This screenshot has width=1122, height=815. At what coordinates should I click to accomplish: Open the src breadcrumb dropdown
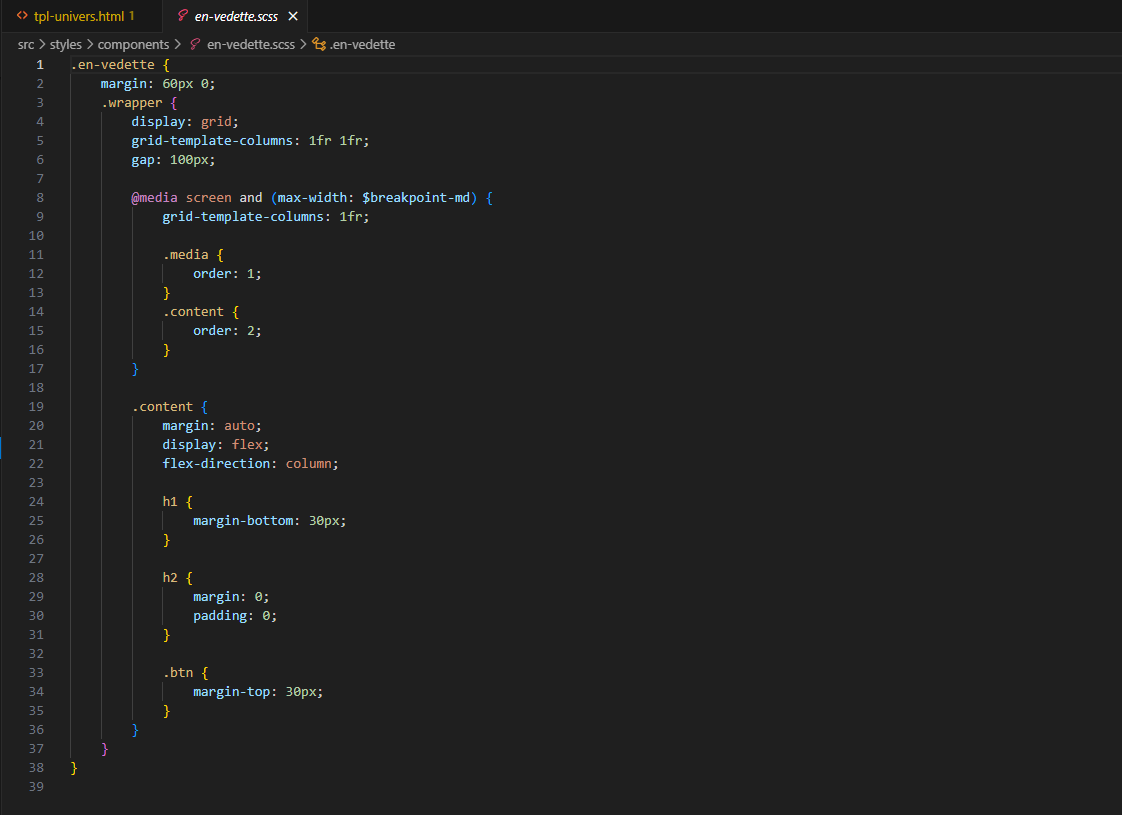(x=26, y=44)
